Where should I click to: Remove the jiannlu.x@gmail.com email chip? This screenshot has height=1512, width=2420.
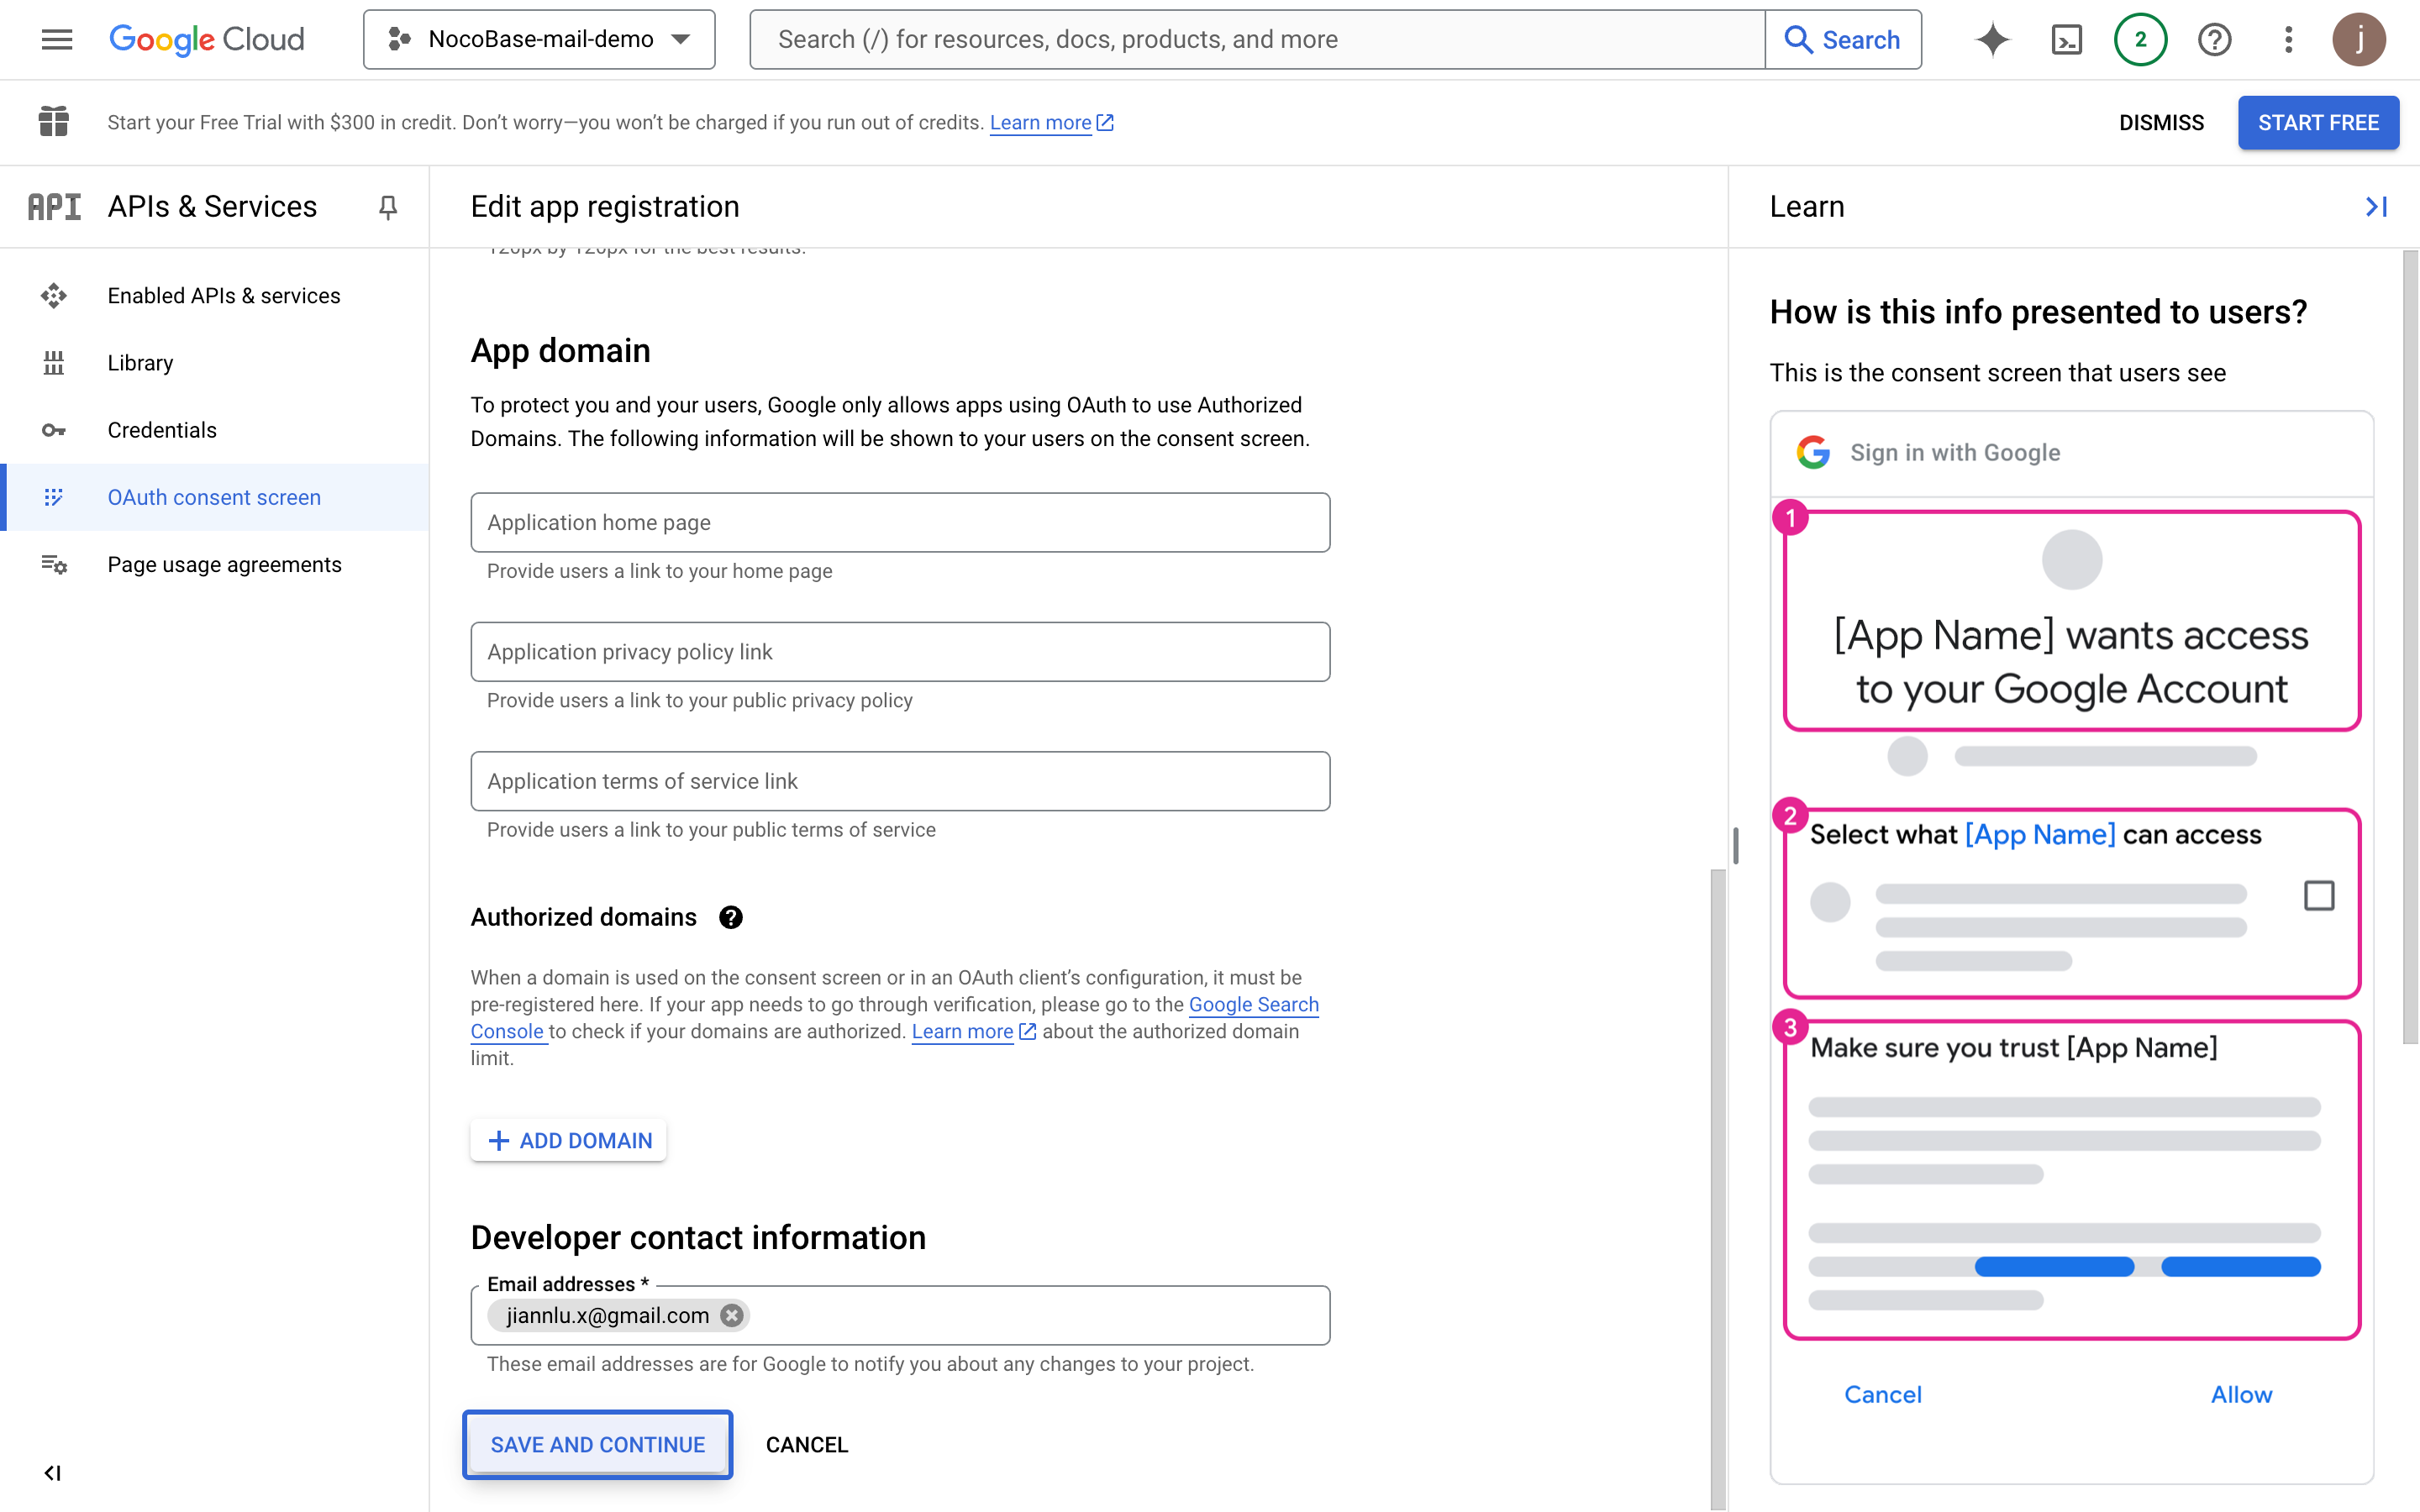coord(733,1315)
